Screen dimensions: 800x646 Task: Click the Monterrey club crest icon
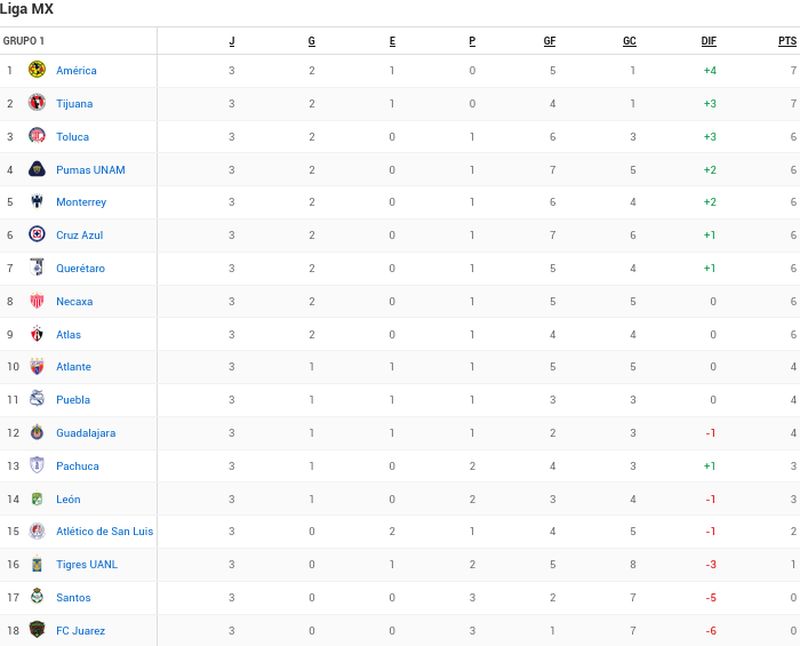[x=37, y=201]
